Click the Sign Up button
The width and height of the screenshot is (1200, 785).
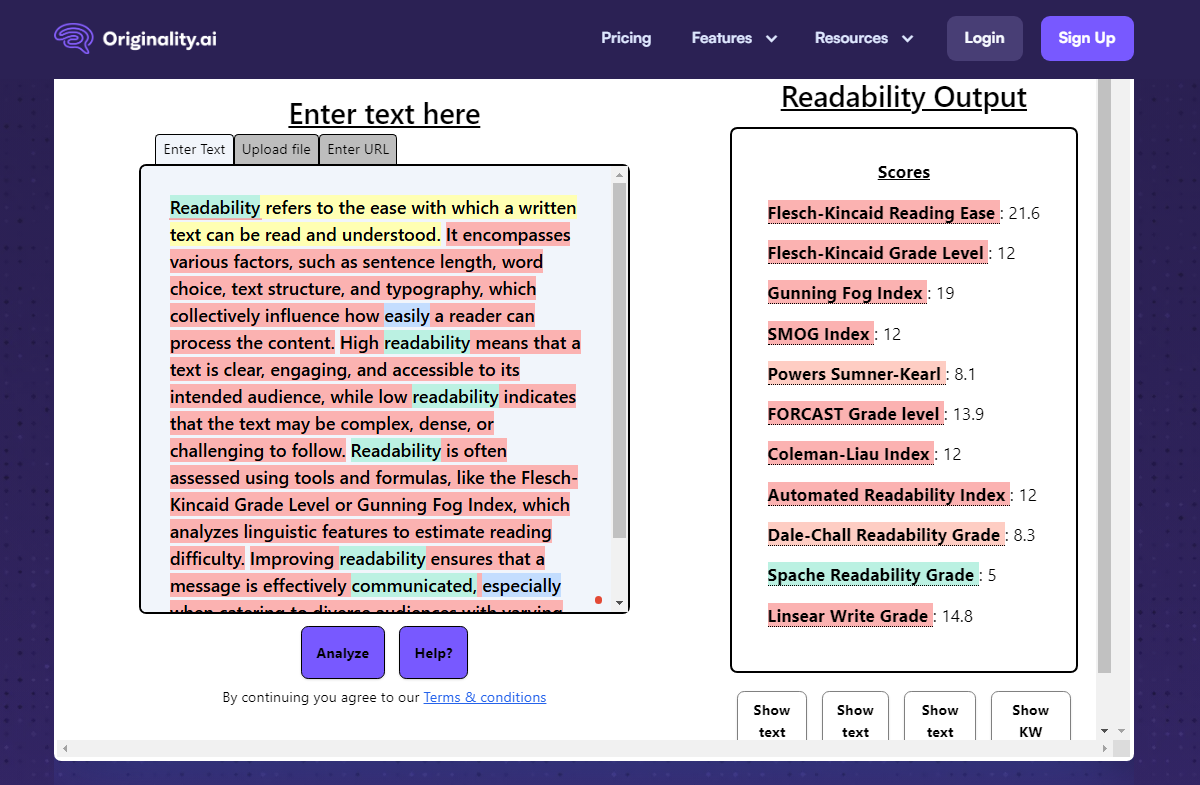point(1086,38)
